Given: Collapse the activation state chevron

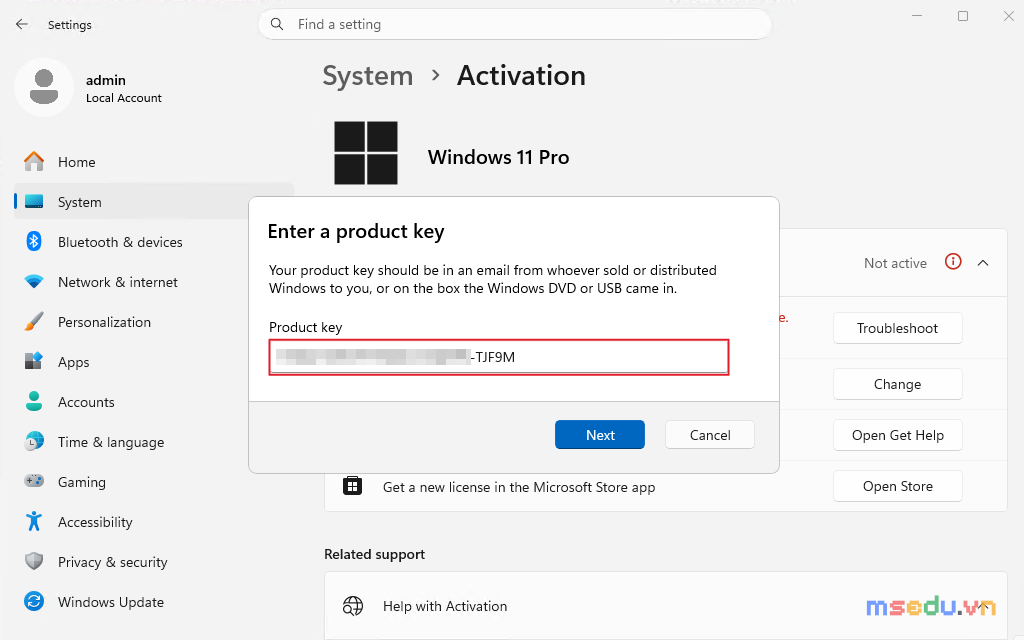Looking at the screenshot, I should [x=983, y=263].
